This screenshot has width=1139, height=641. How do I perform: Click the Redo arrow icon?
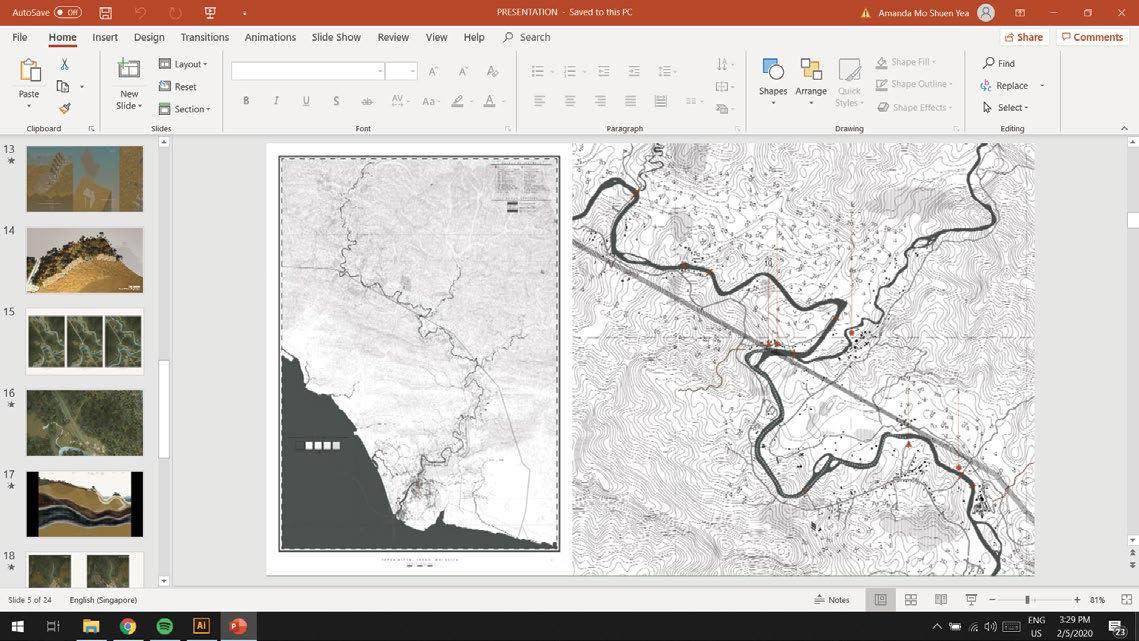point(175,12)
